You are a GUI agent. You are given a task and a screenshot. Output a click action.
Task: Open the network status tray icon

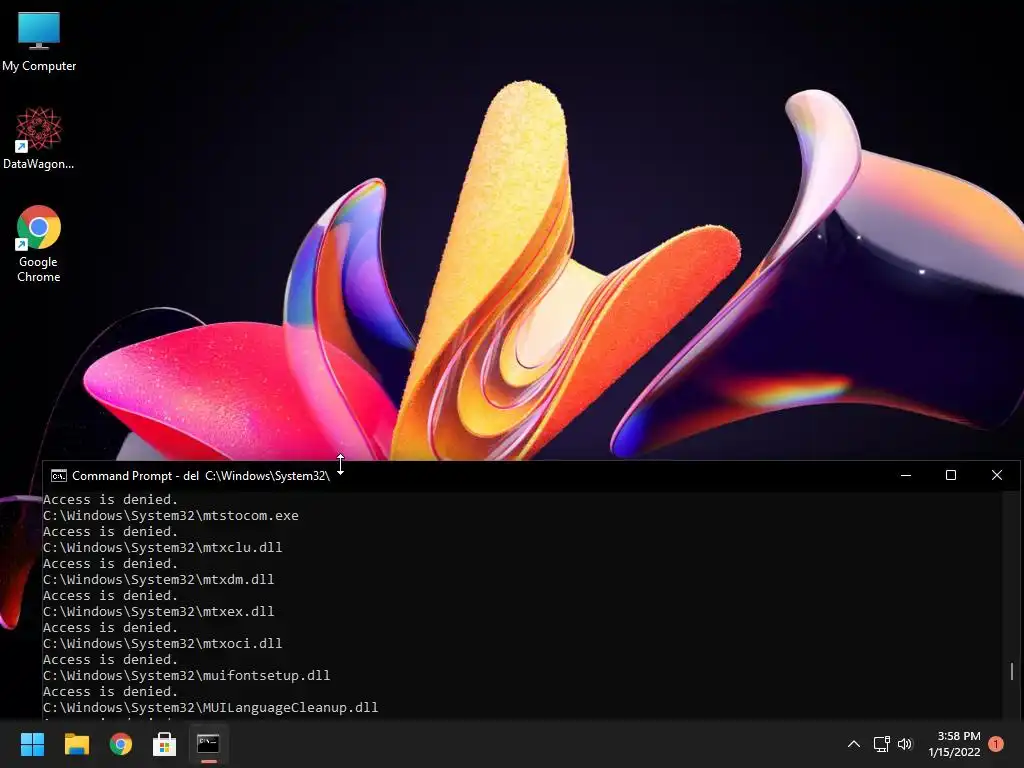[x=882, y=744]
